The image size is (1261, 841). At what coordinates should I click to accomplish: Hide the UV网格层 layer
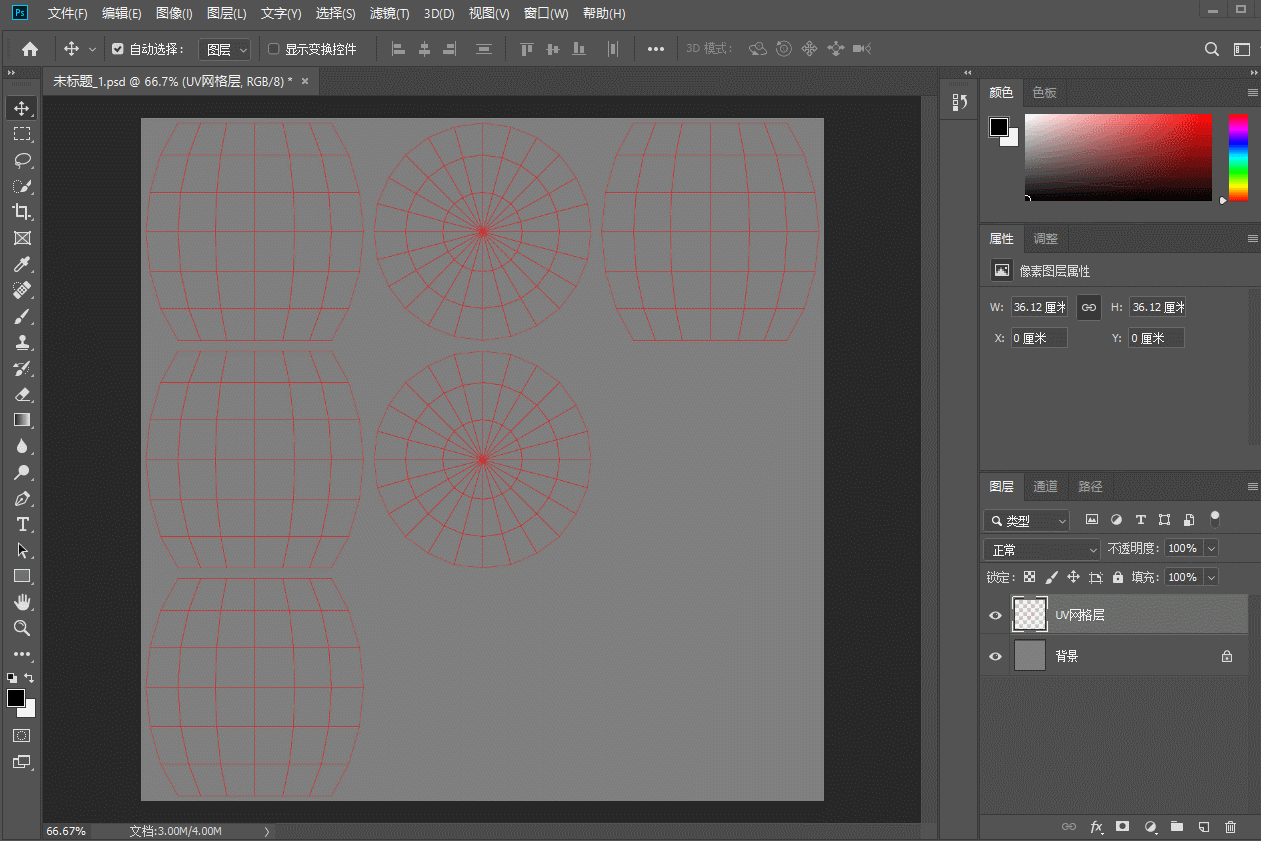[x=995, y=616]
